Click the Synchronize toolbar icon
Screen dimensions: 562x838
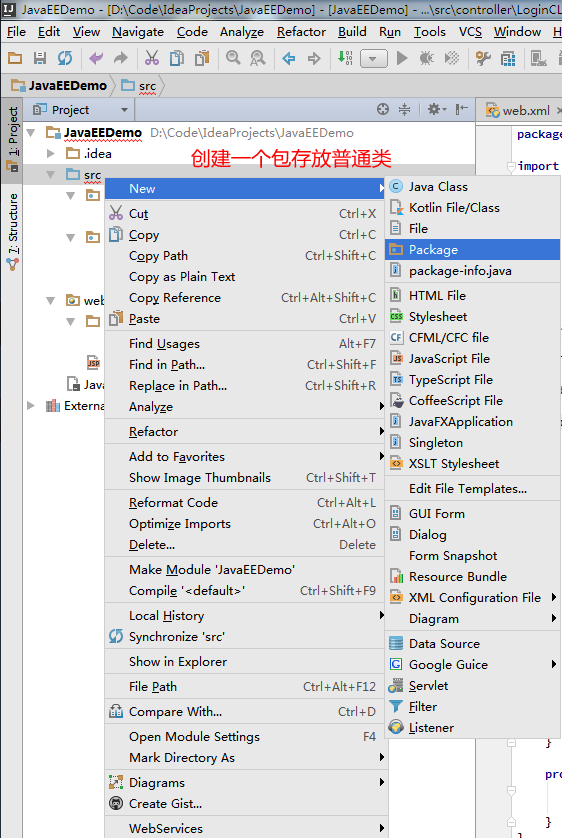pyautogui.click(x=65, y=58)
